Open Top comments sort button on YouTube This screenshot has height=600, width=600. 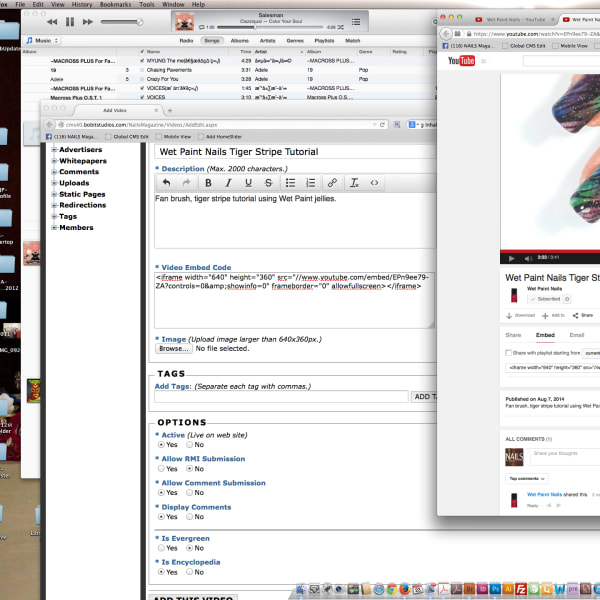tap(527, 479)
